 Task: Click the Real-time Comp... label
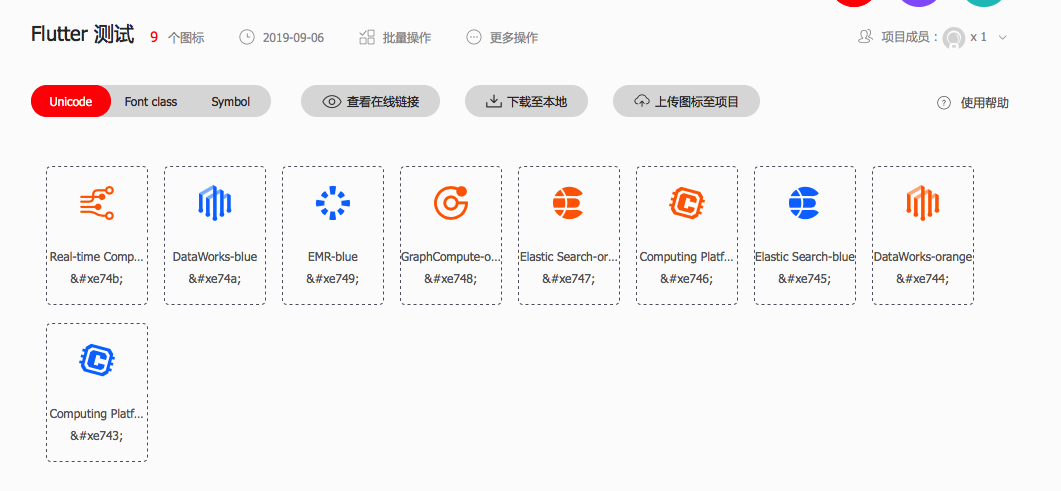97,257
